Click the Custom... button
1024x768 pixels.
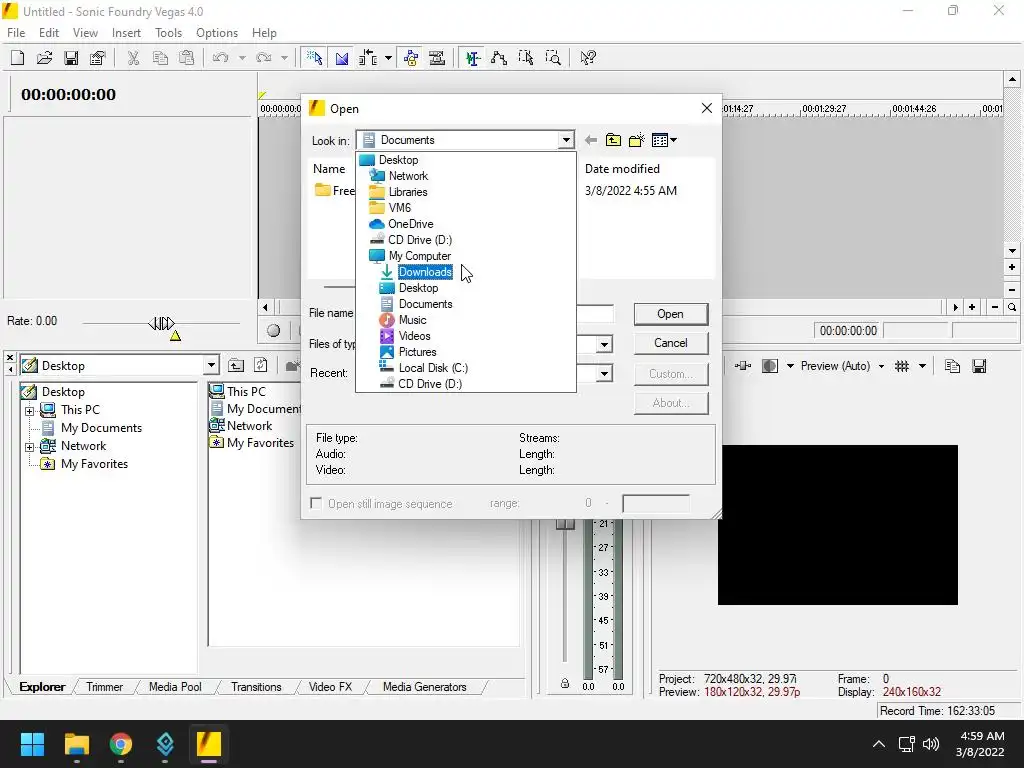[x=671, y=374]
